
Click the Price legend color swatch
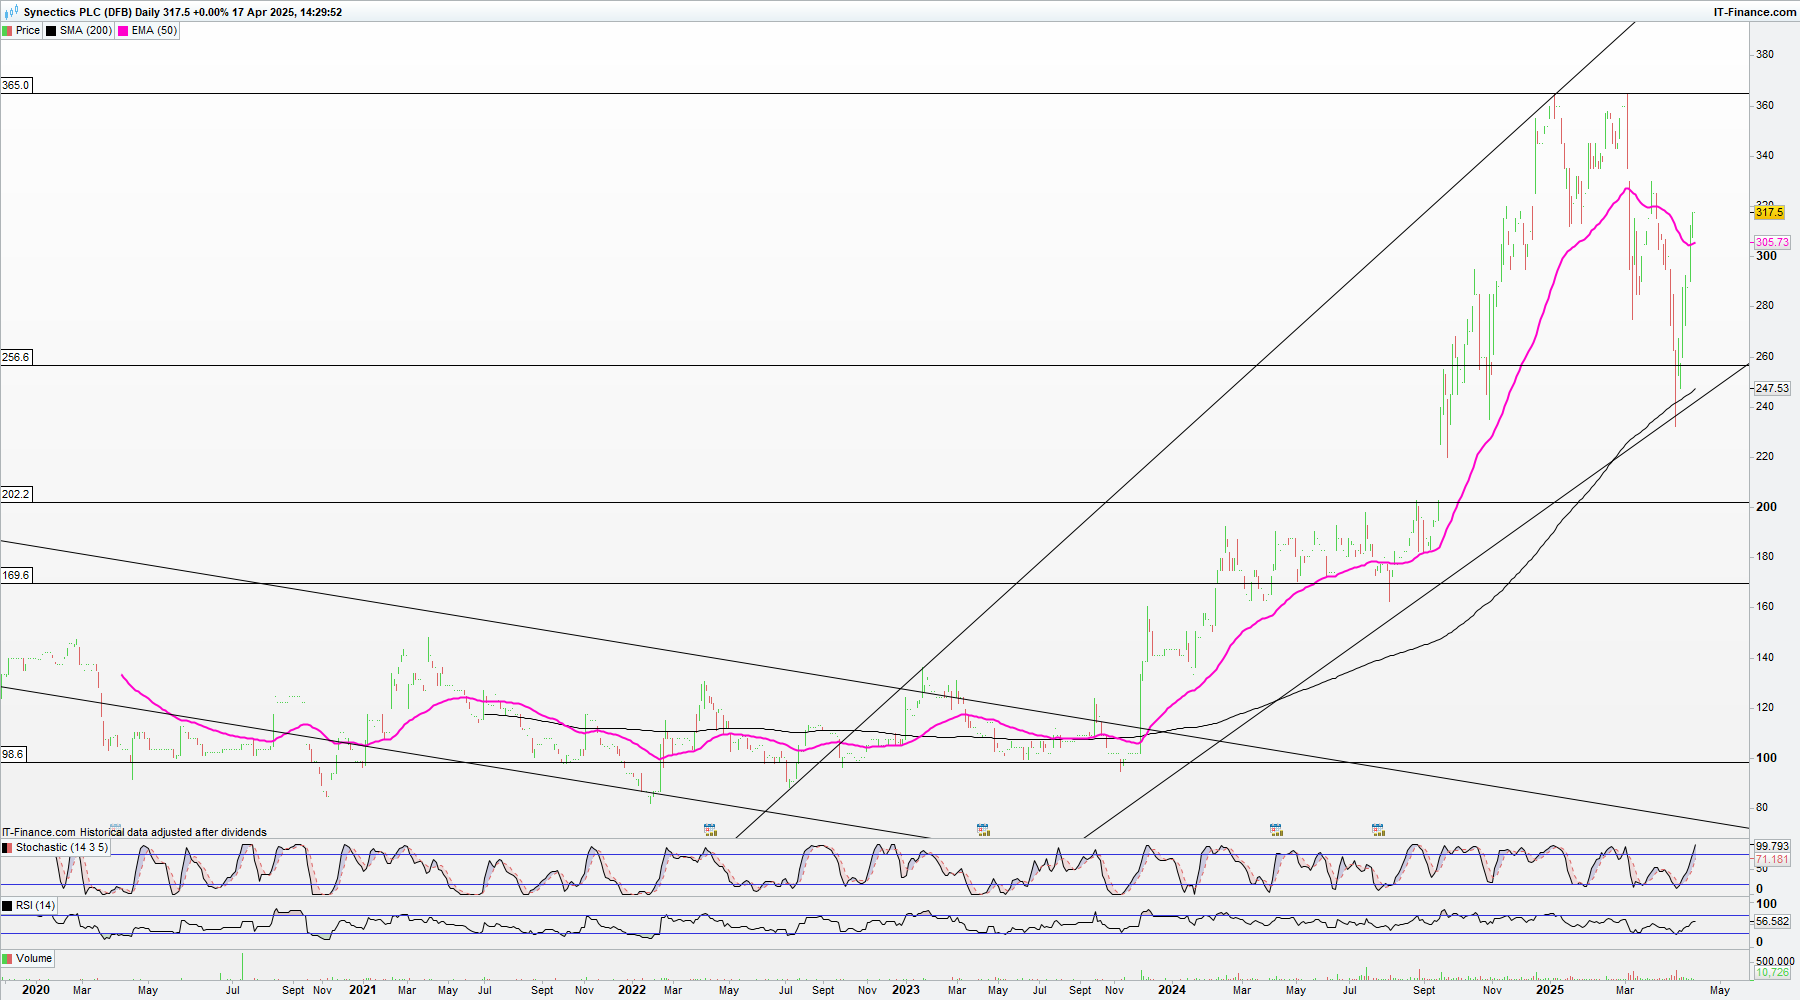[x=8, y=31]
